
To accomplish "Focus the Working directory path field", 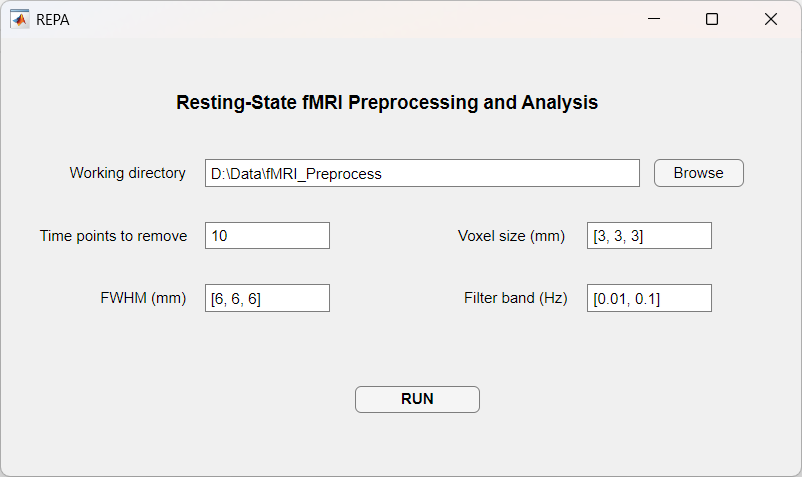I will point(422,173).
